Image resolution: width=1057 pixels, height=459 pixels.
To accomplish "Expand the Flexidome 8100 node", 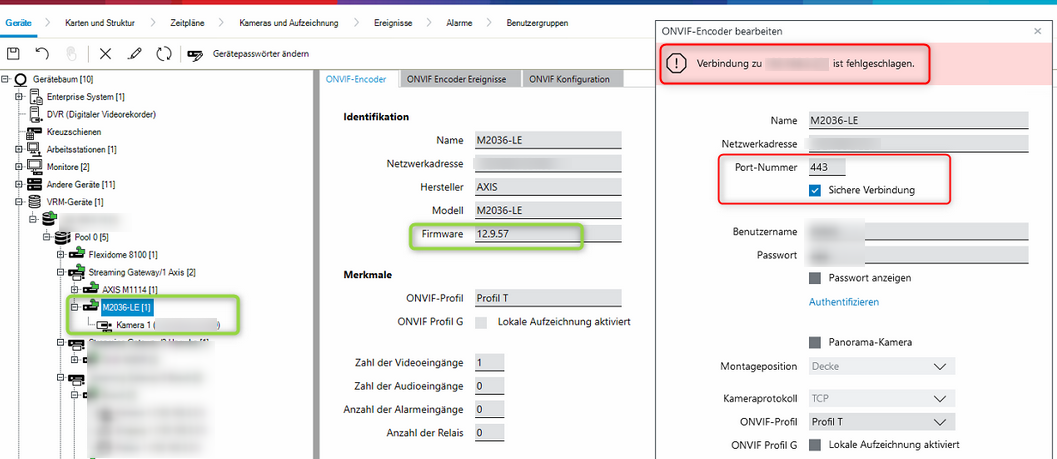I will coord(61,255).
